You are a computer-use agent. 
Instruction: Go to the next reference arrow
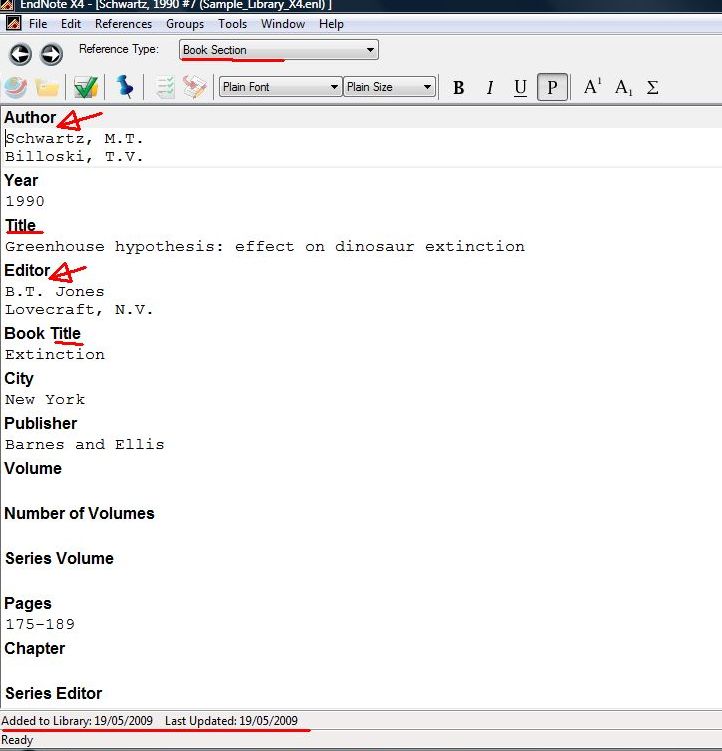point(51,54)
